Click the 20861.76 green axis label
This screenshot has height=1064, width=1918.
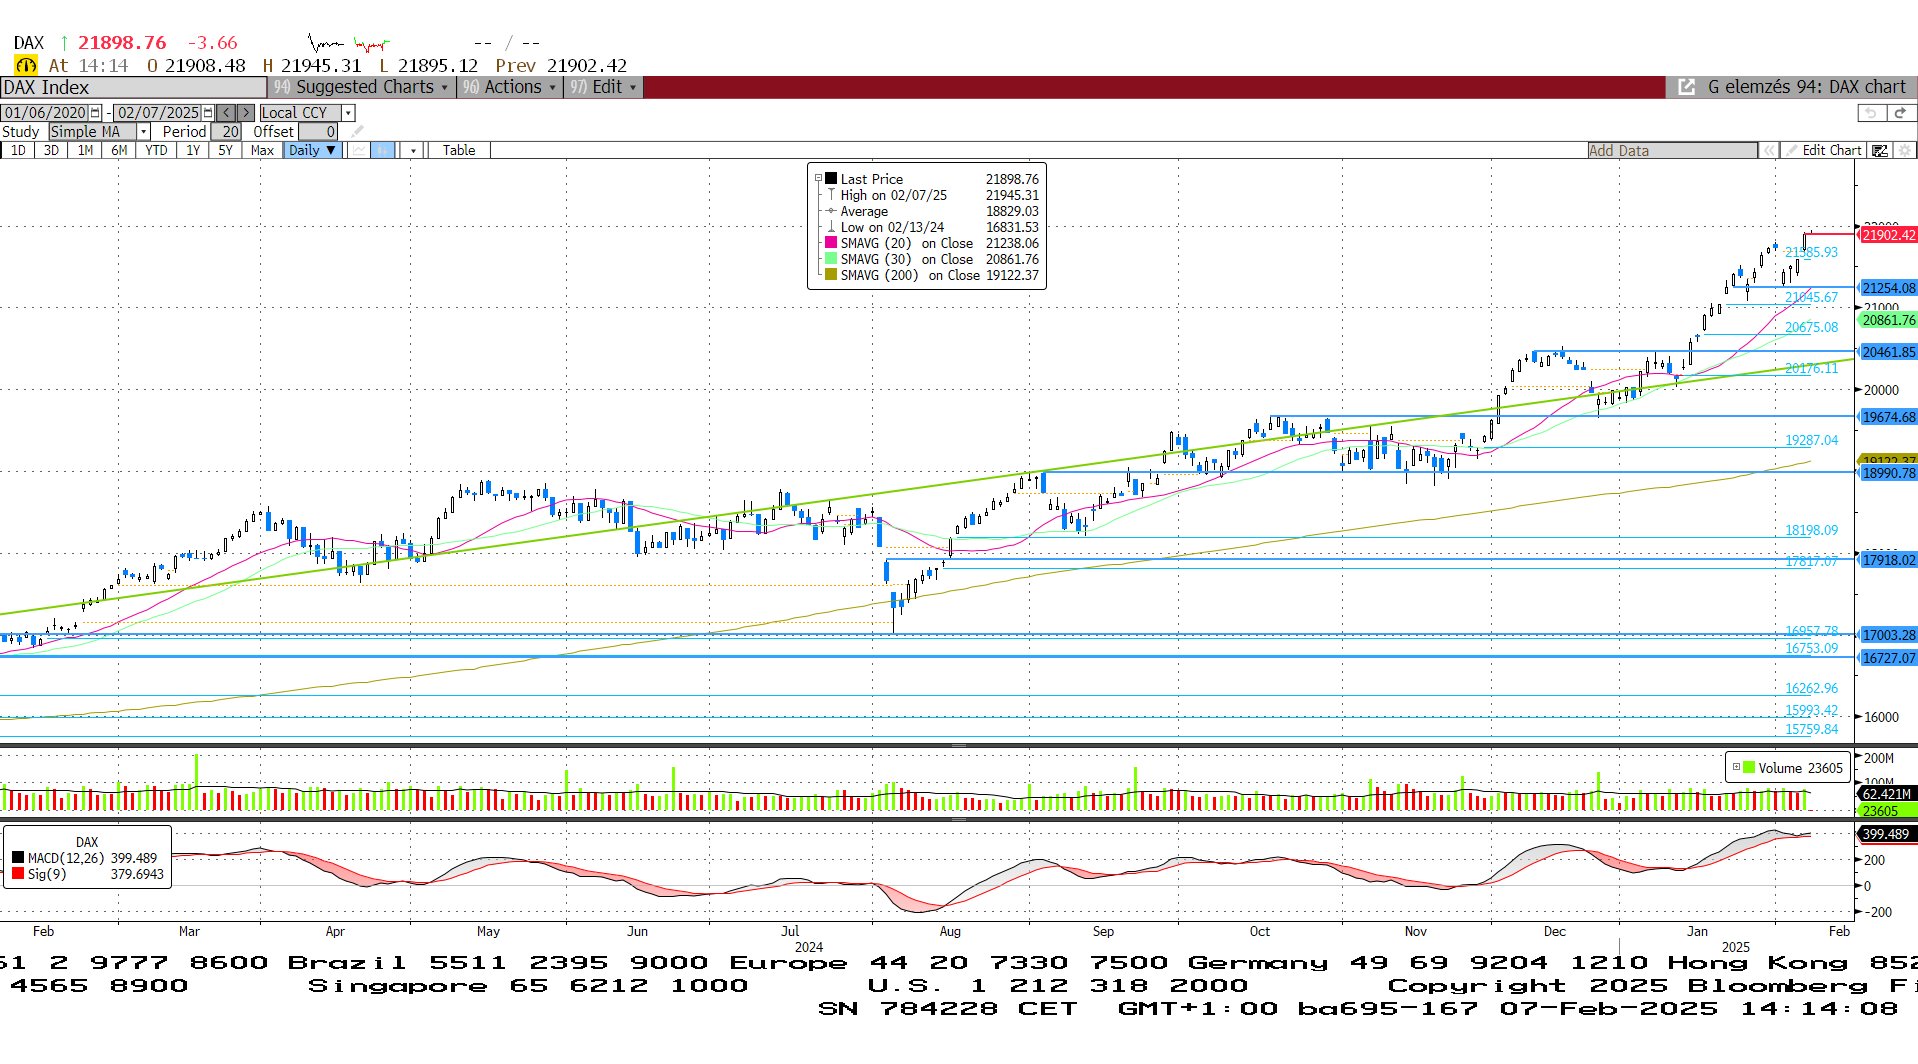click(x=1888, y=320)
